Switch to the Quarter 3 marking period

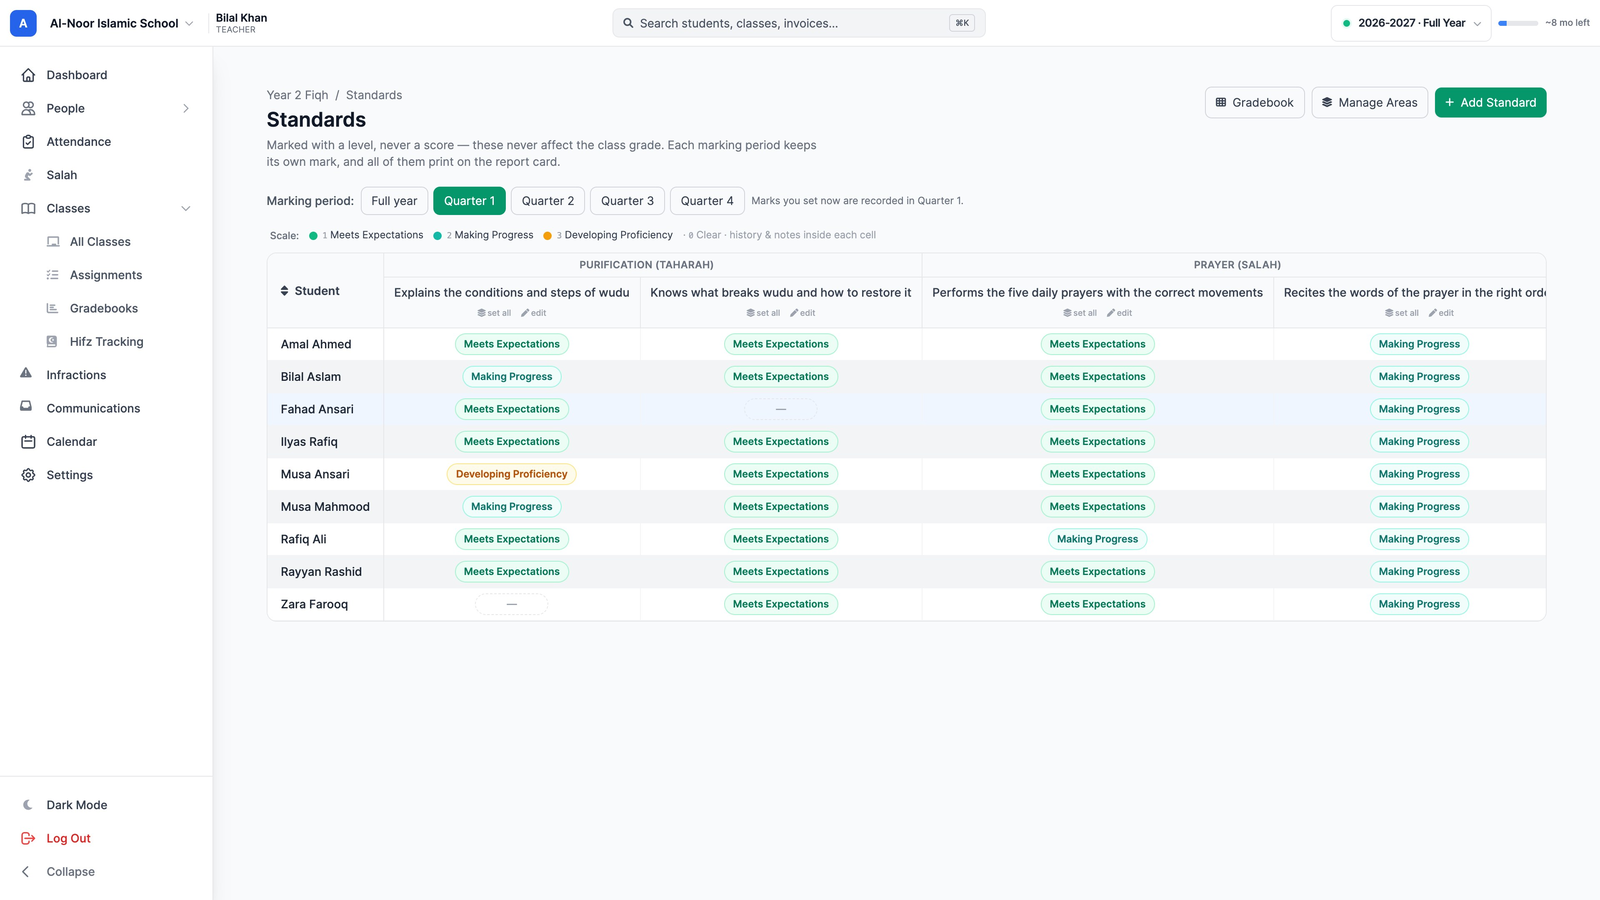[627, 201]
